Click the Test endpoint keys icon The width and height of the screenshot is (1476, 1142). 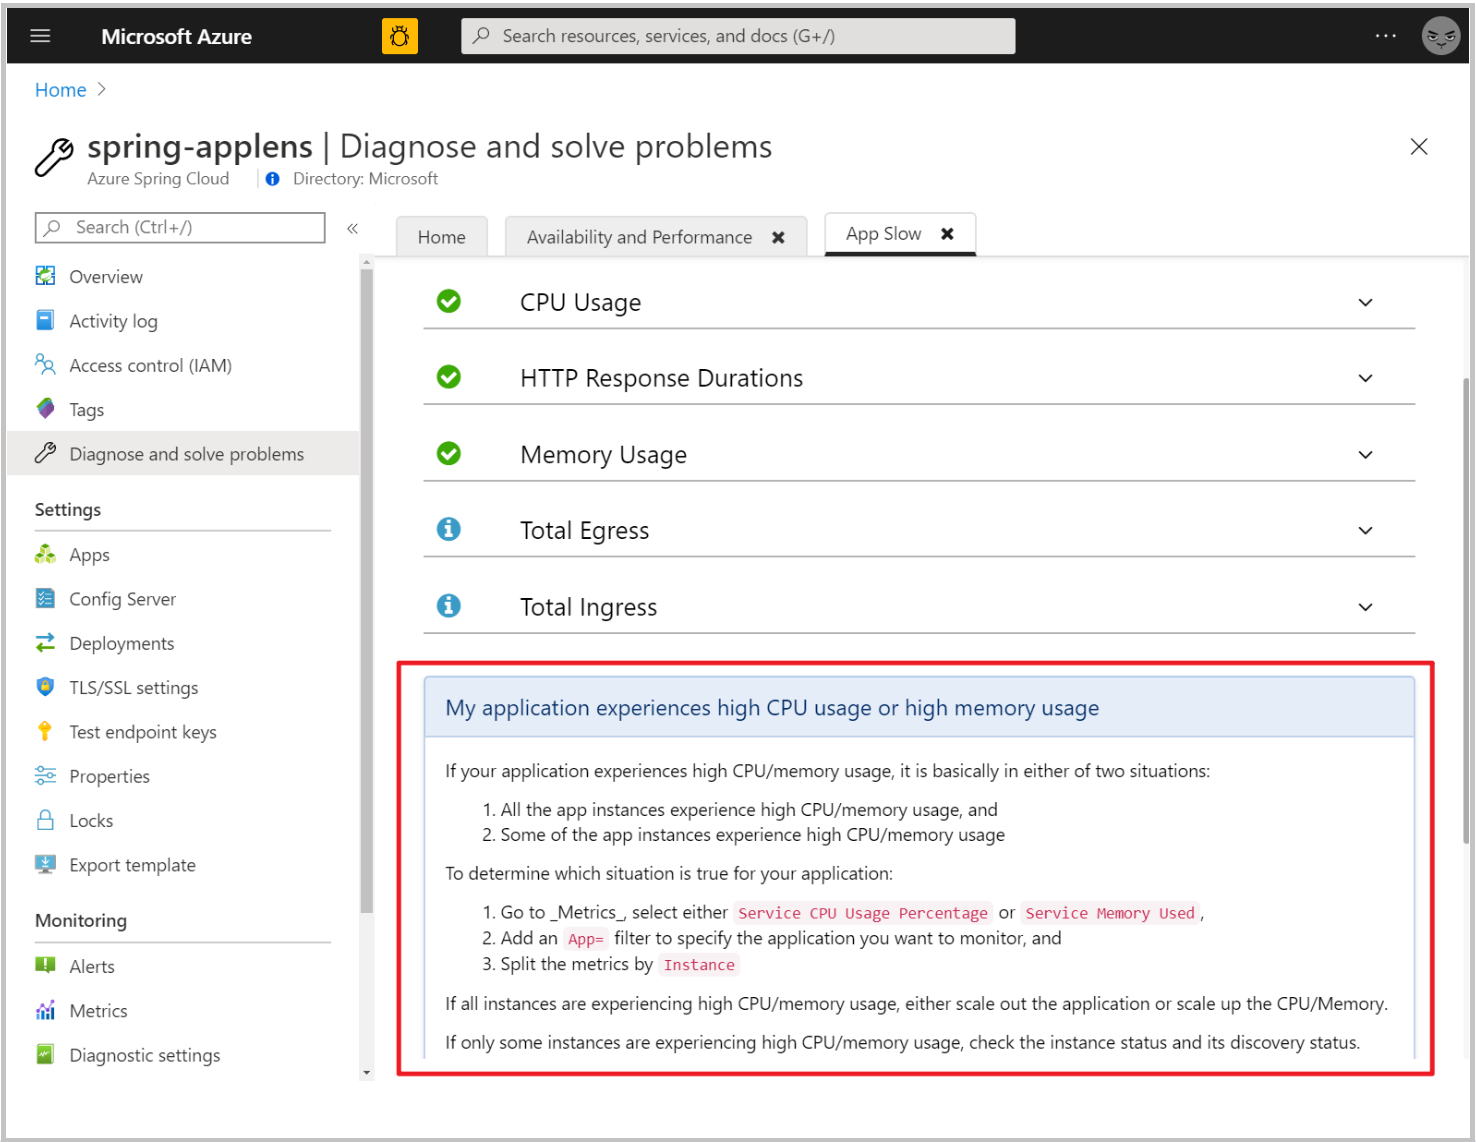[45, 731]
